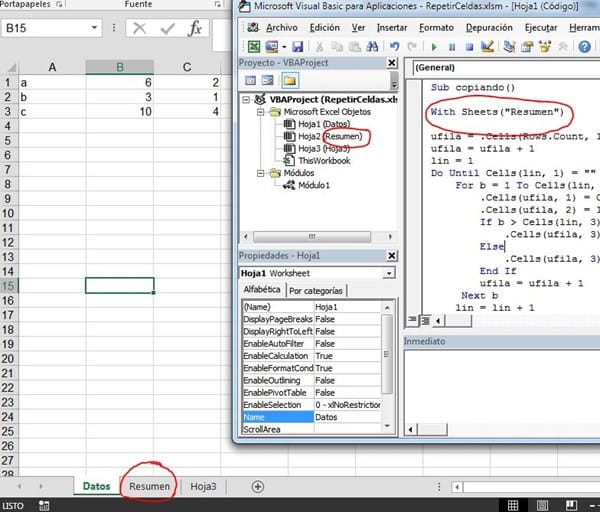This screenshot has width=600, height=512.
Task: Select the Por categorías properties tab
Action: coord(315,291)
